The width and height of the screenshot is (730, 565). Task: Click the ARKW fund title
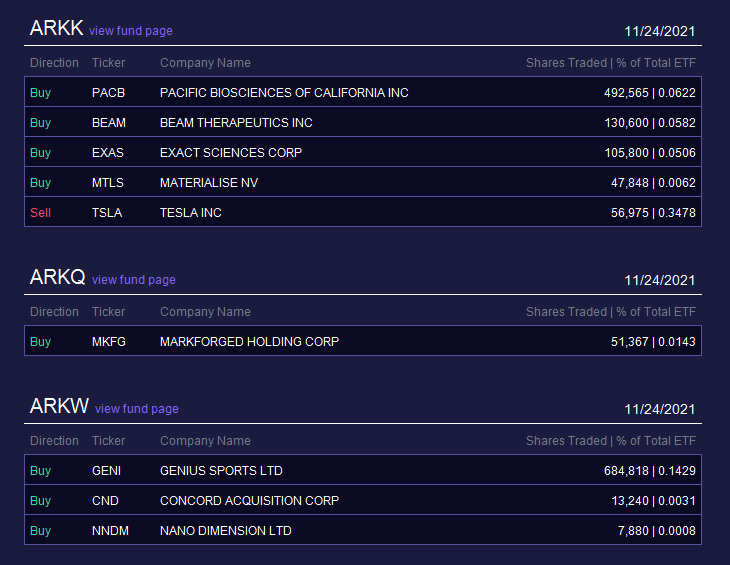pyautogui.click(x=59, y=406)
